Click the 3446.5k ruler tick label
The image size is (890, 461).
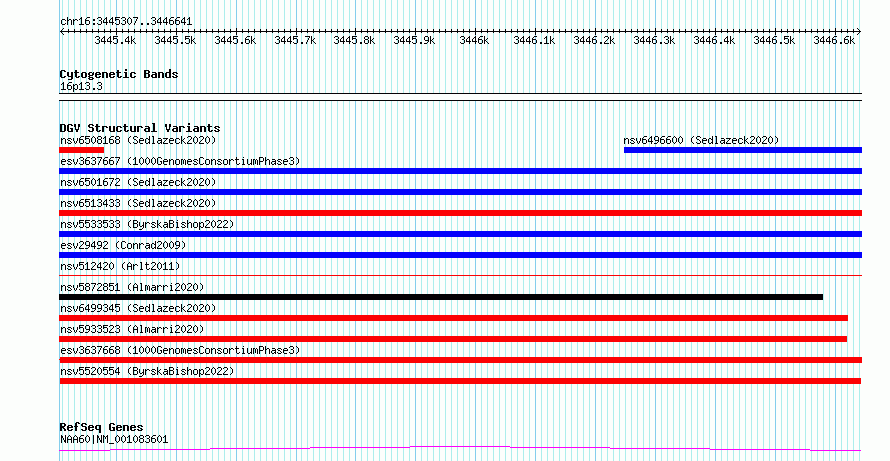coord(774,40)
